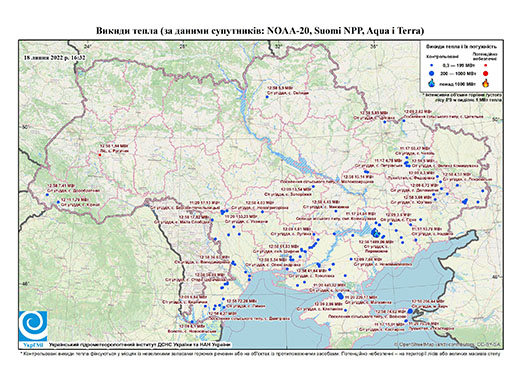Viewport: 520px width, 368px height.
Task: Click the blue marker labeled 2,62 MW
Action: pyautogui.click(x=403, y=121)
